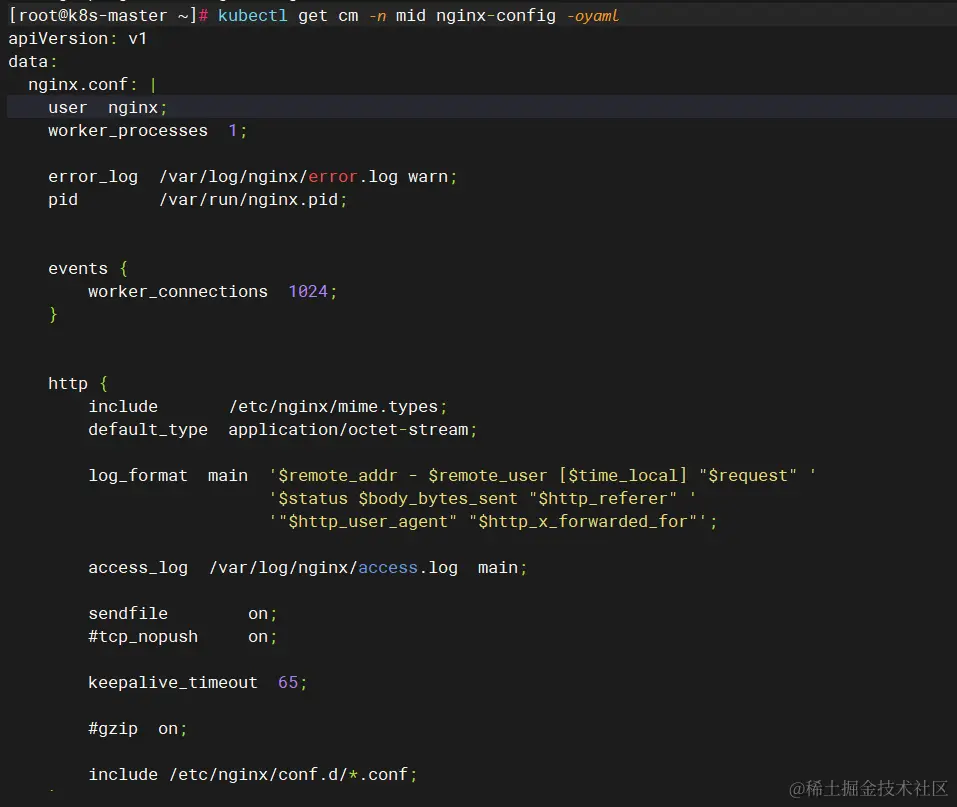957x807 pixels.
Task: Click the value 1024
Action: click(x=308, y=292)
